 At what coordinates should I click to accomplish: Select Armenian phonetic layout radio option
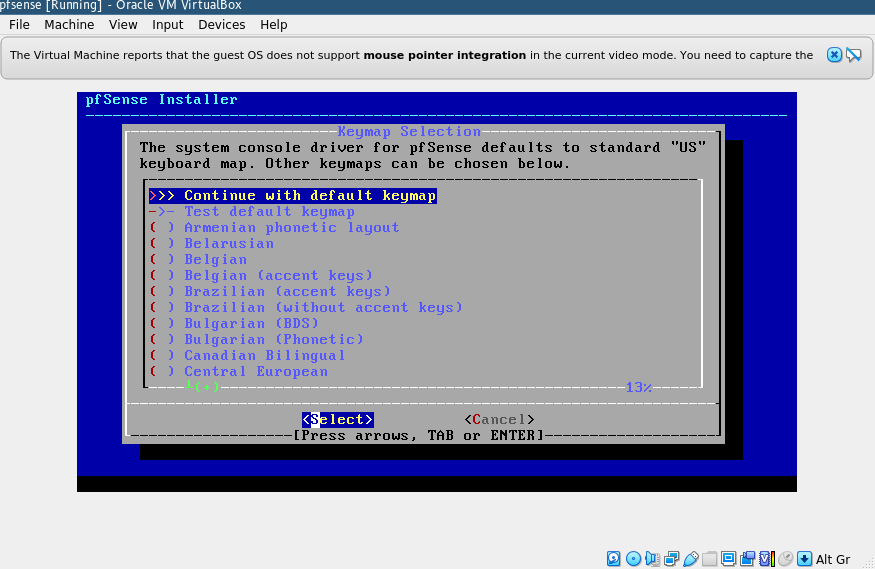pyautogui.click(x=274, y=228)
